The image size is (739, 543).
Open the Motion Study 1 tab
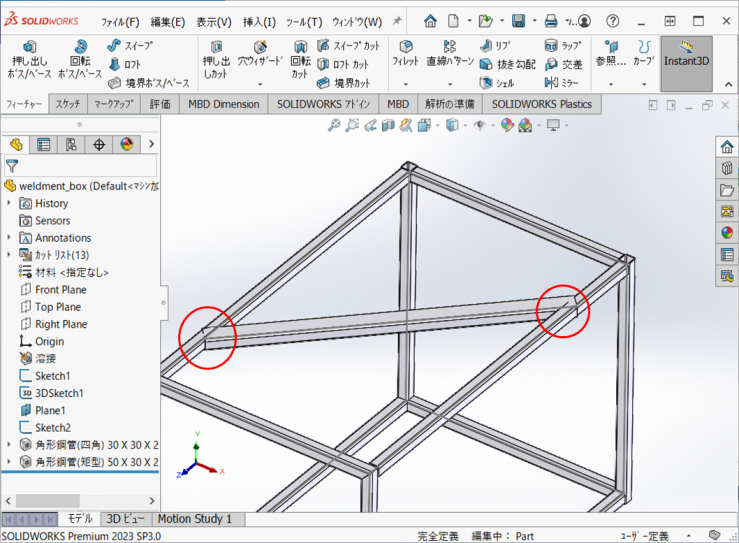tap(194, 519)
